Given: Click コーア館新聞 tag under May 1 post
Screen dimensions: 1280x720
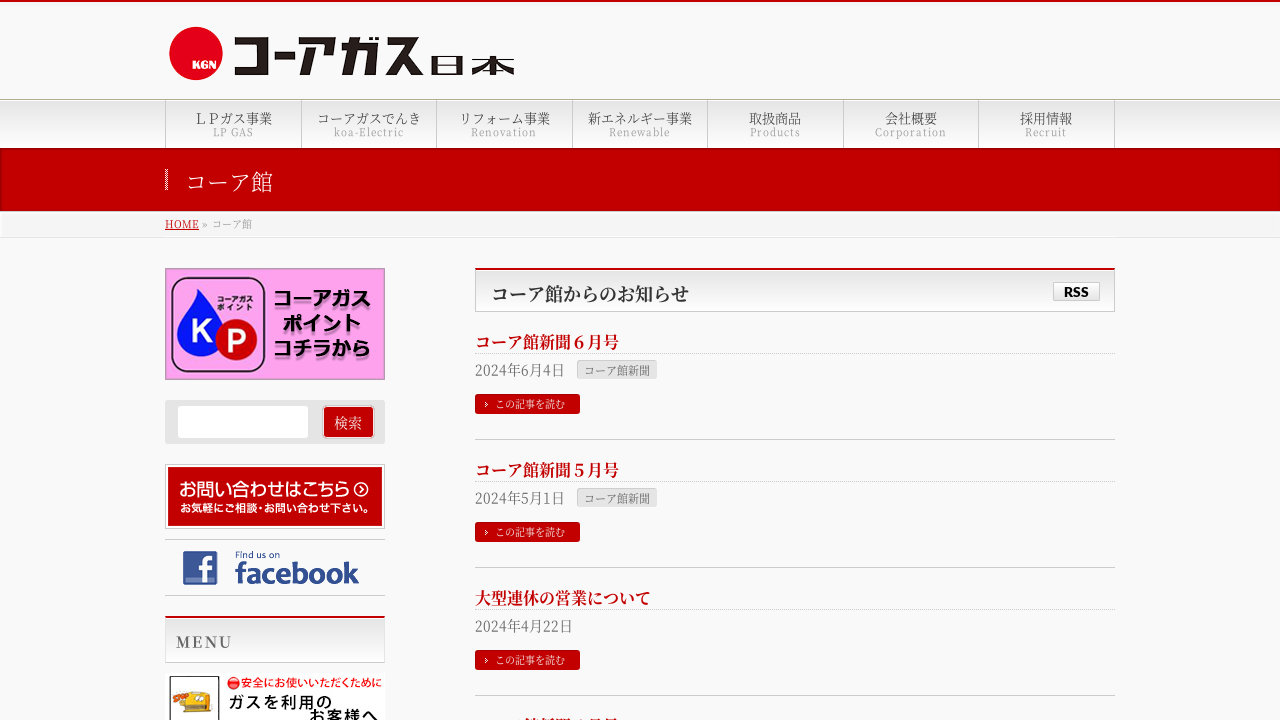Looking at the screenshot, I should [617, 498].
